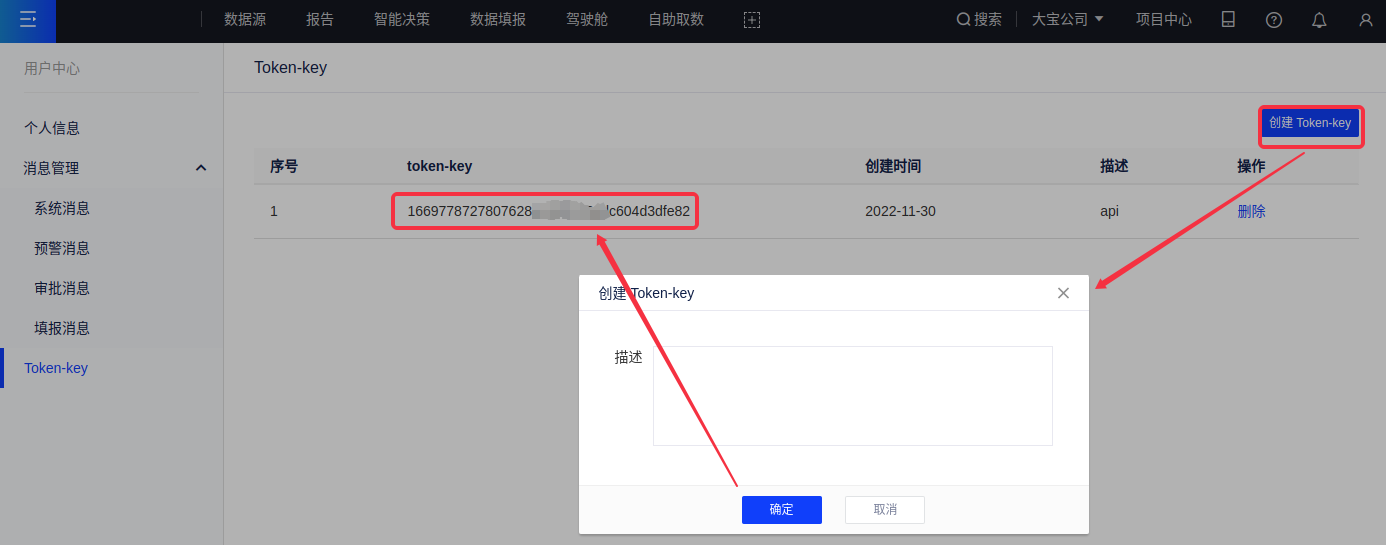This screenshot has width=1386, height=545.
Task: Click the hamburger menu icon at top-left
Action: tap(28, 20)
